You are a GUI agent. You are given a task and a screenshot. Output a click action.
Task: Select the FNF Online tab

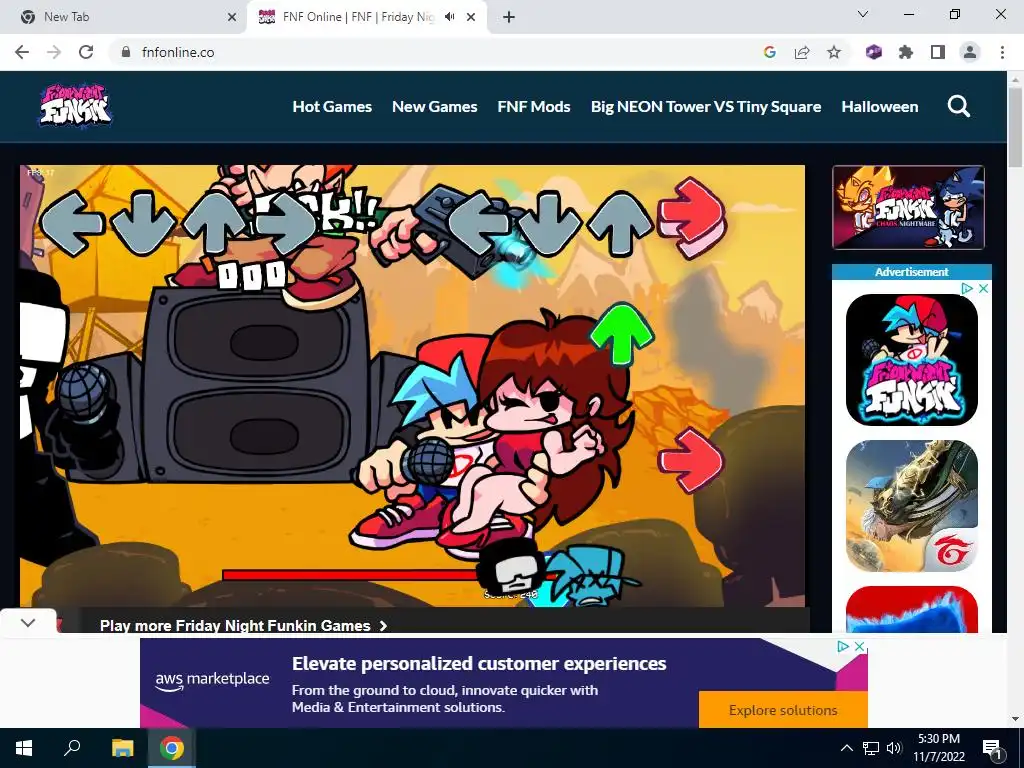coord(366,17)
